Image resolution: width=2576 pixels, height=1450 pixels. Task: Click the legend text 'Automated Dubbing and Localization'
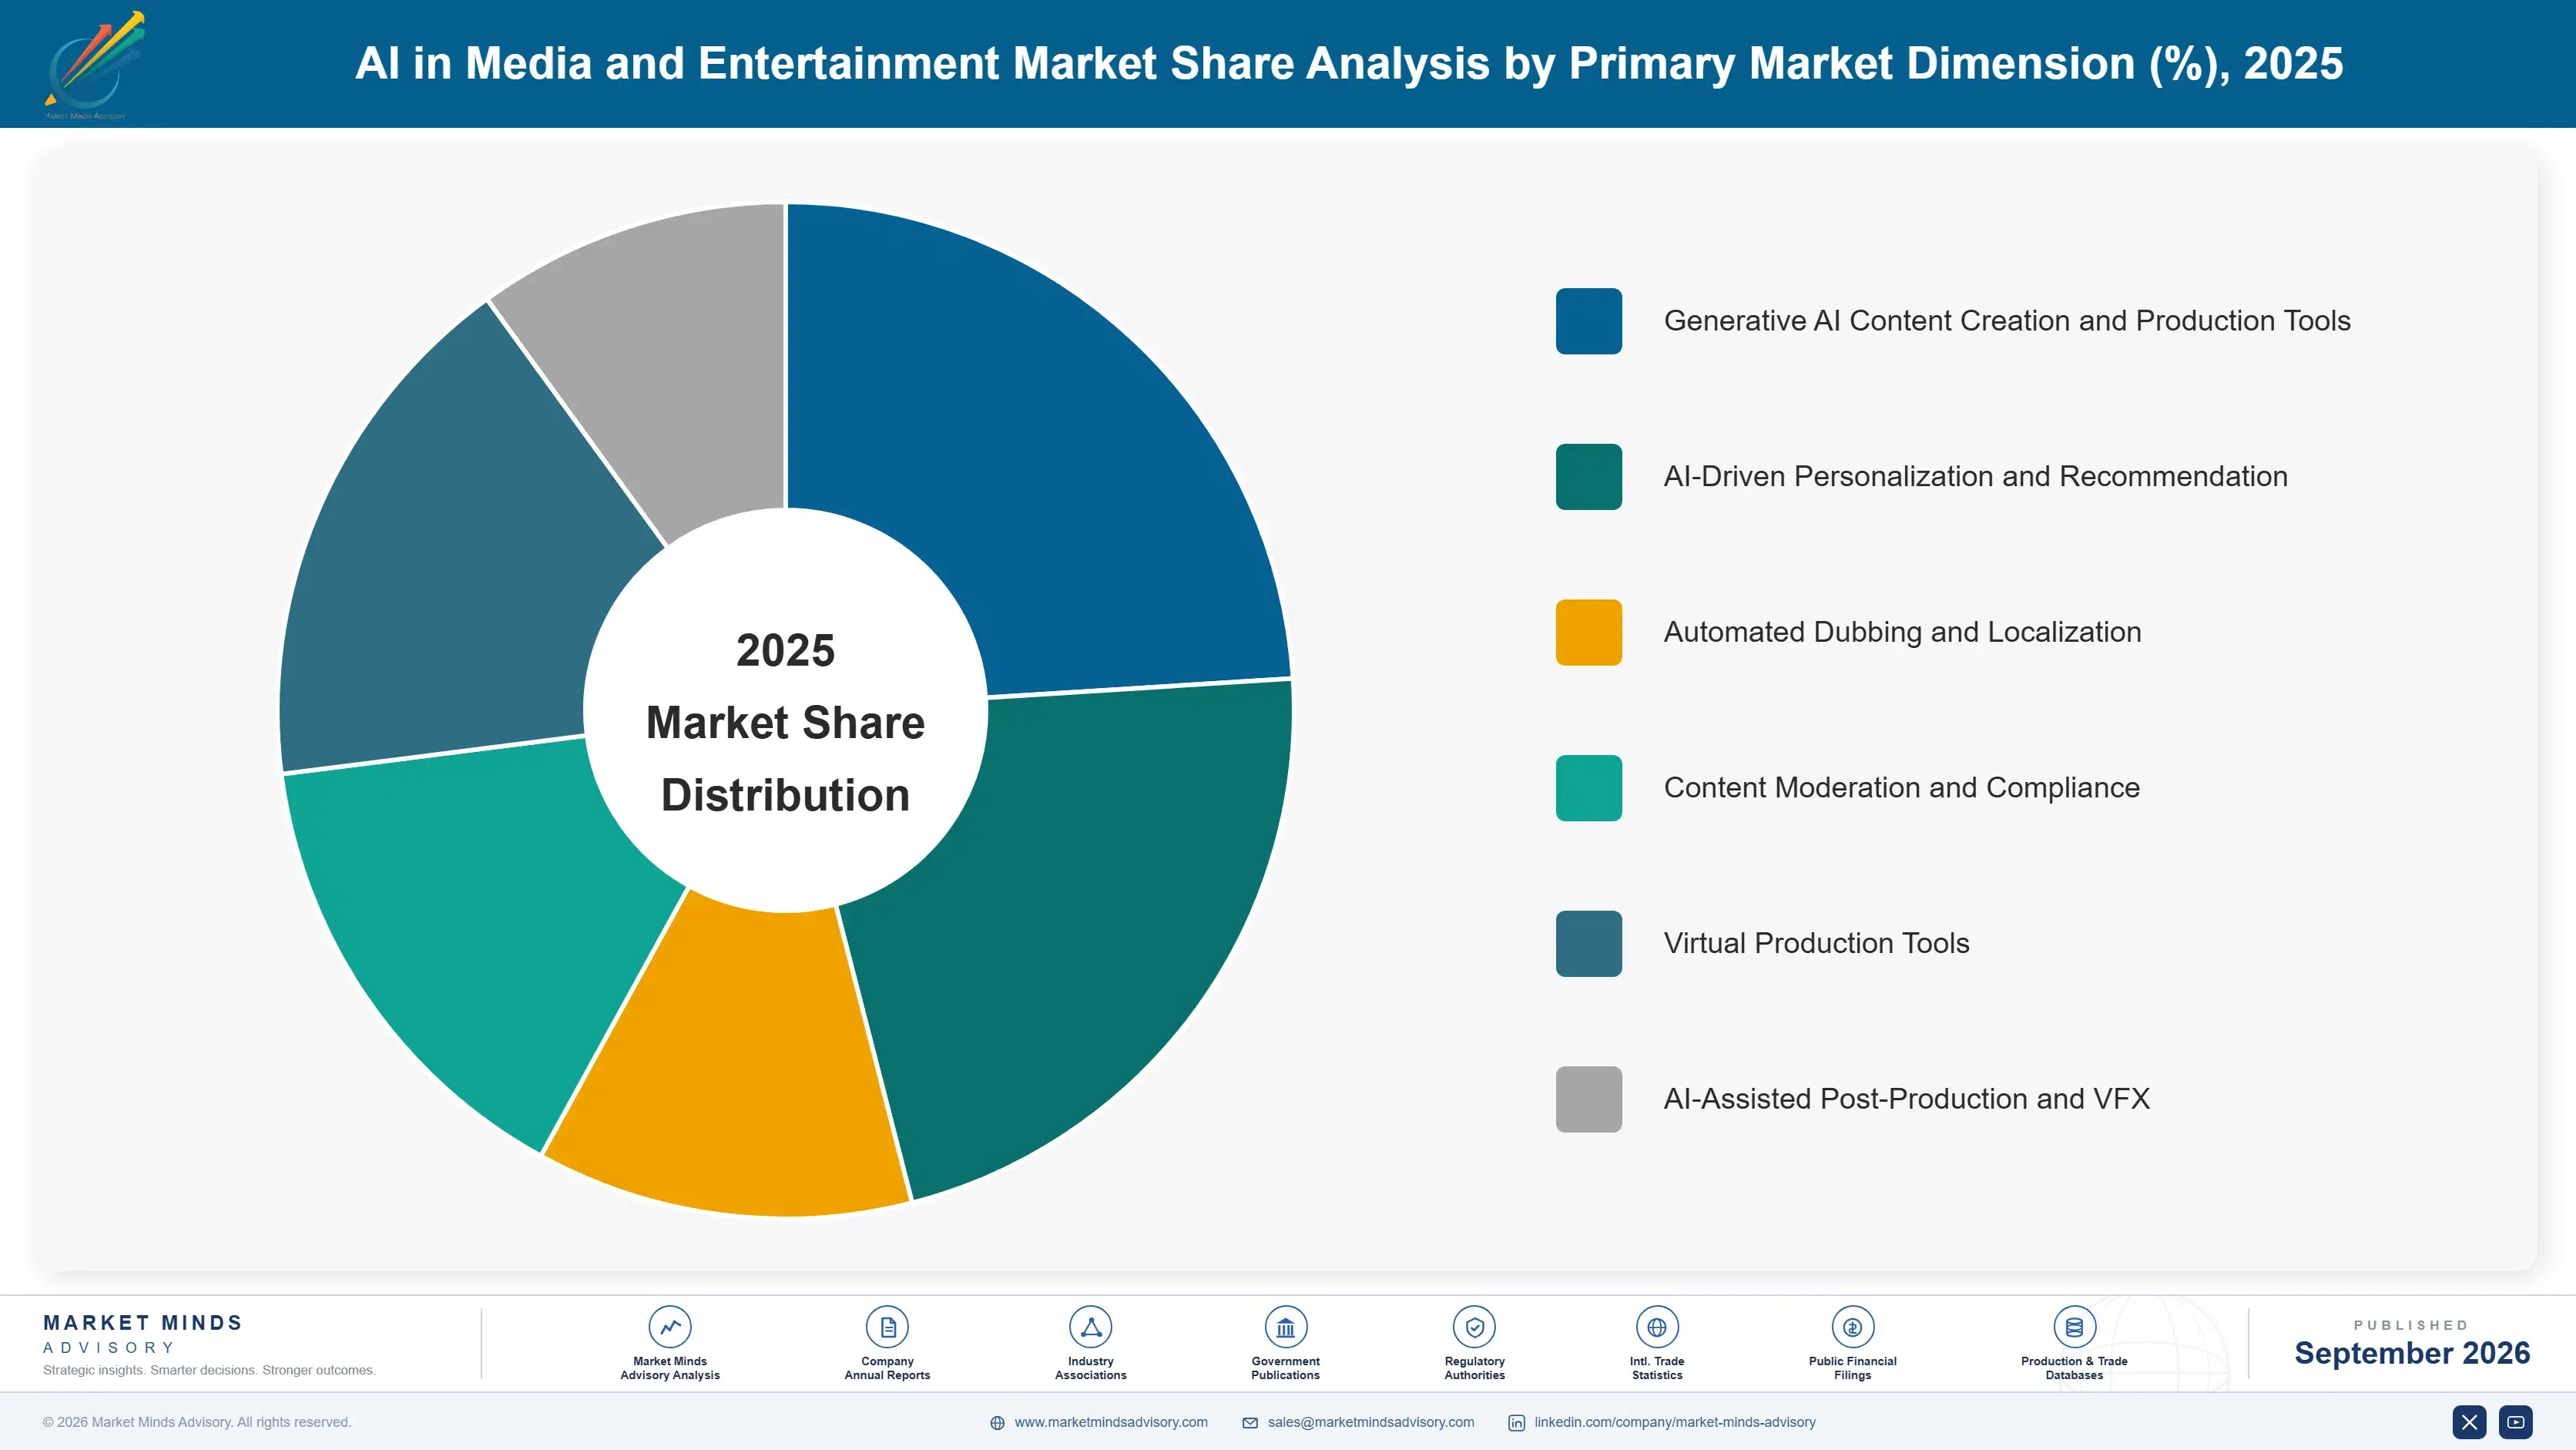click(1902, 632)
